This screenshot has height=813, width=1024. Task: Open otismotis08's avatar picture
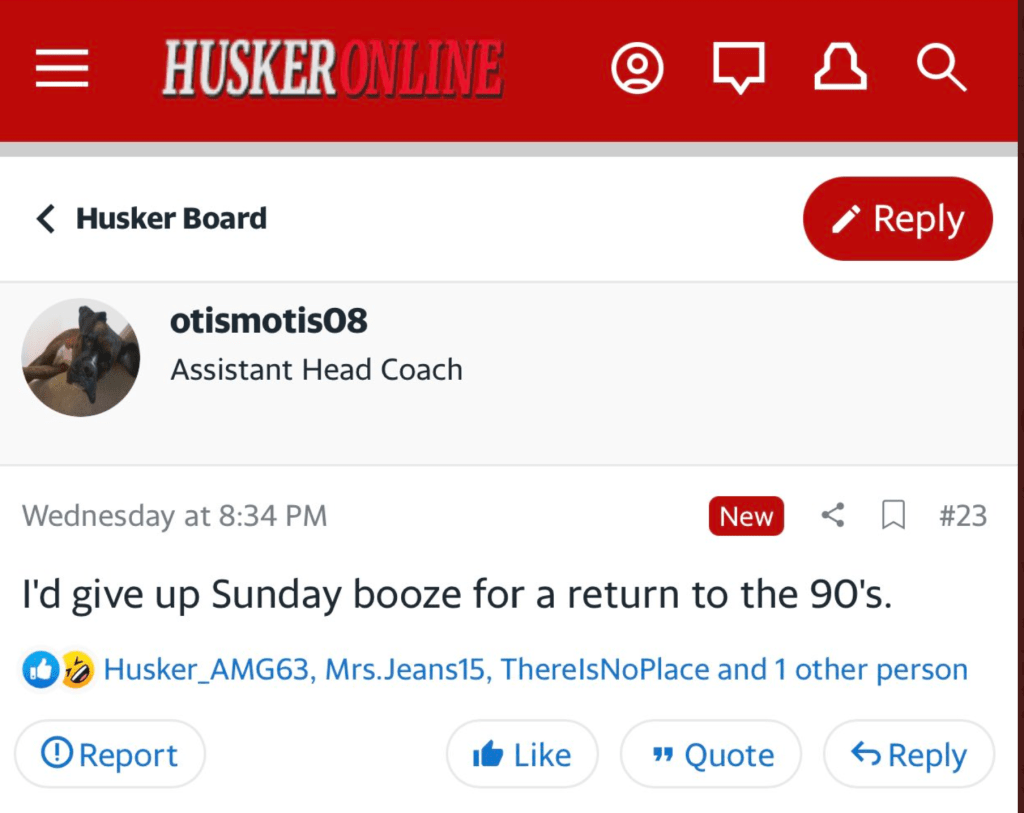coord(81,357)
